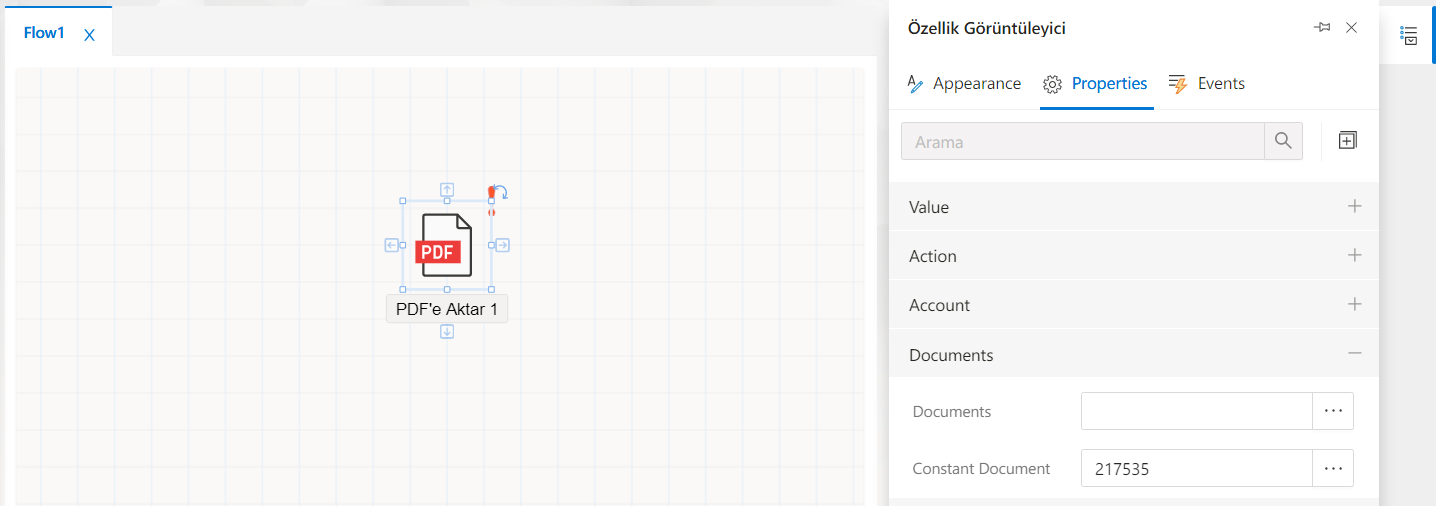The width and height of the screenshot is (1436, 506).
Task: Click the rotate handle on the PDF node
Action: point(501,192)
